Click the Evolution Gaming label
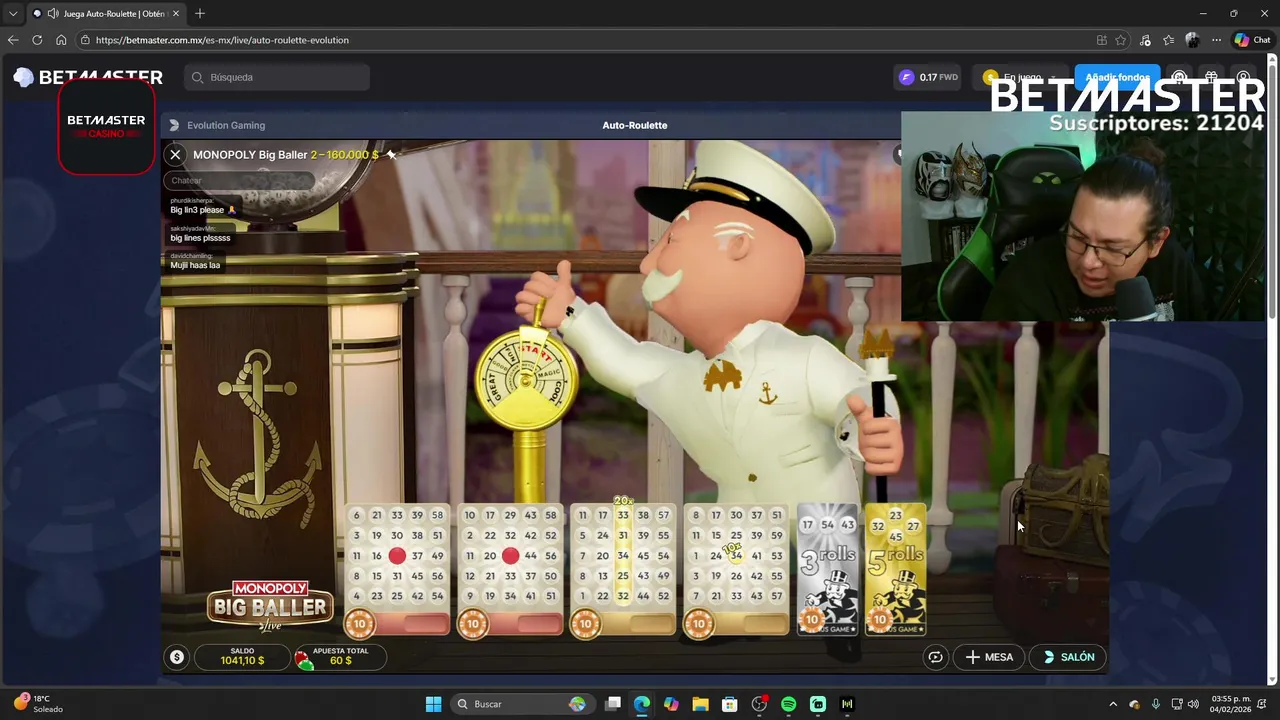This screenshot has width=1280, height=720. tap(226, 125)
